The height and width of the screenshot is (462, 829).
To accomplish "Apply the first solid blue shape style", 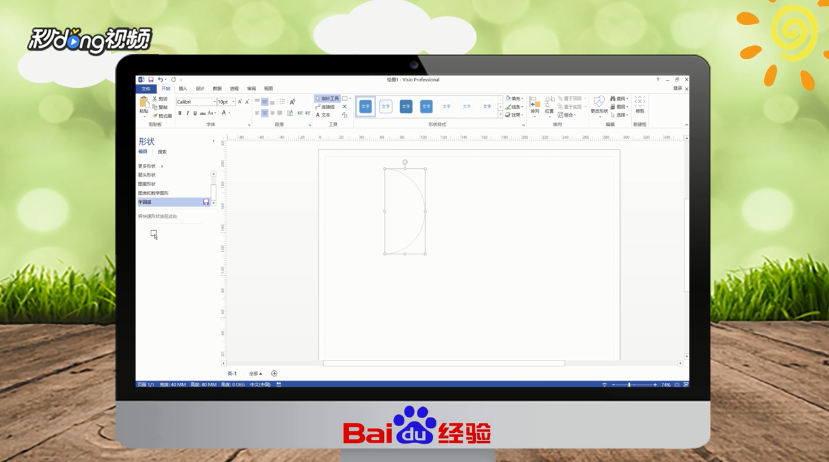I will (365, 106).
